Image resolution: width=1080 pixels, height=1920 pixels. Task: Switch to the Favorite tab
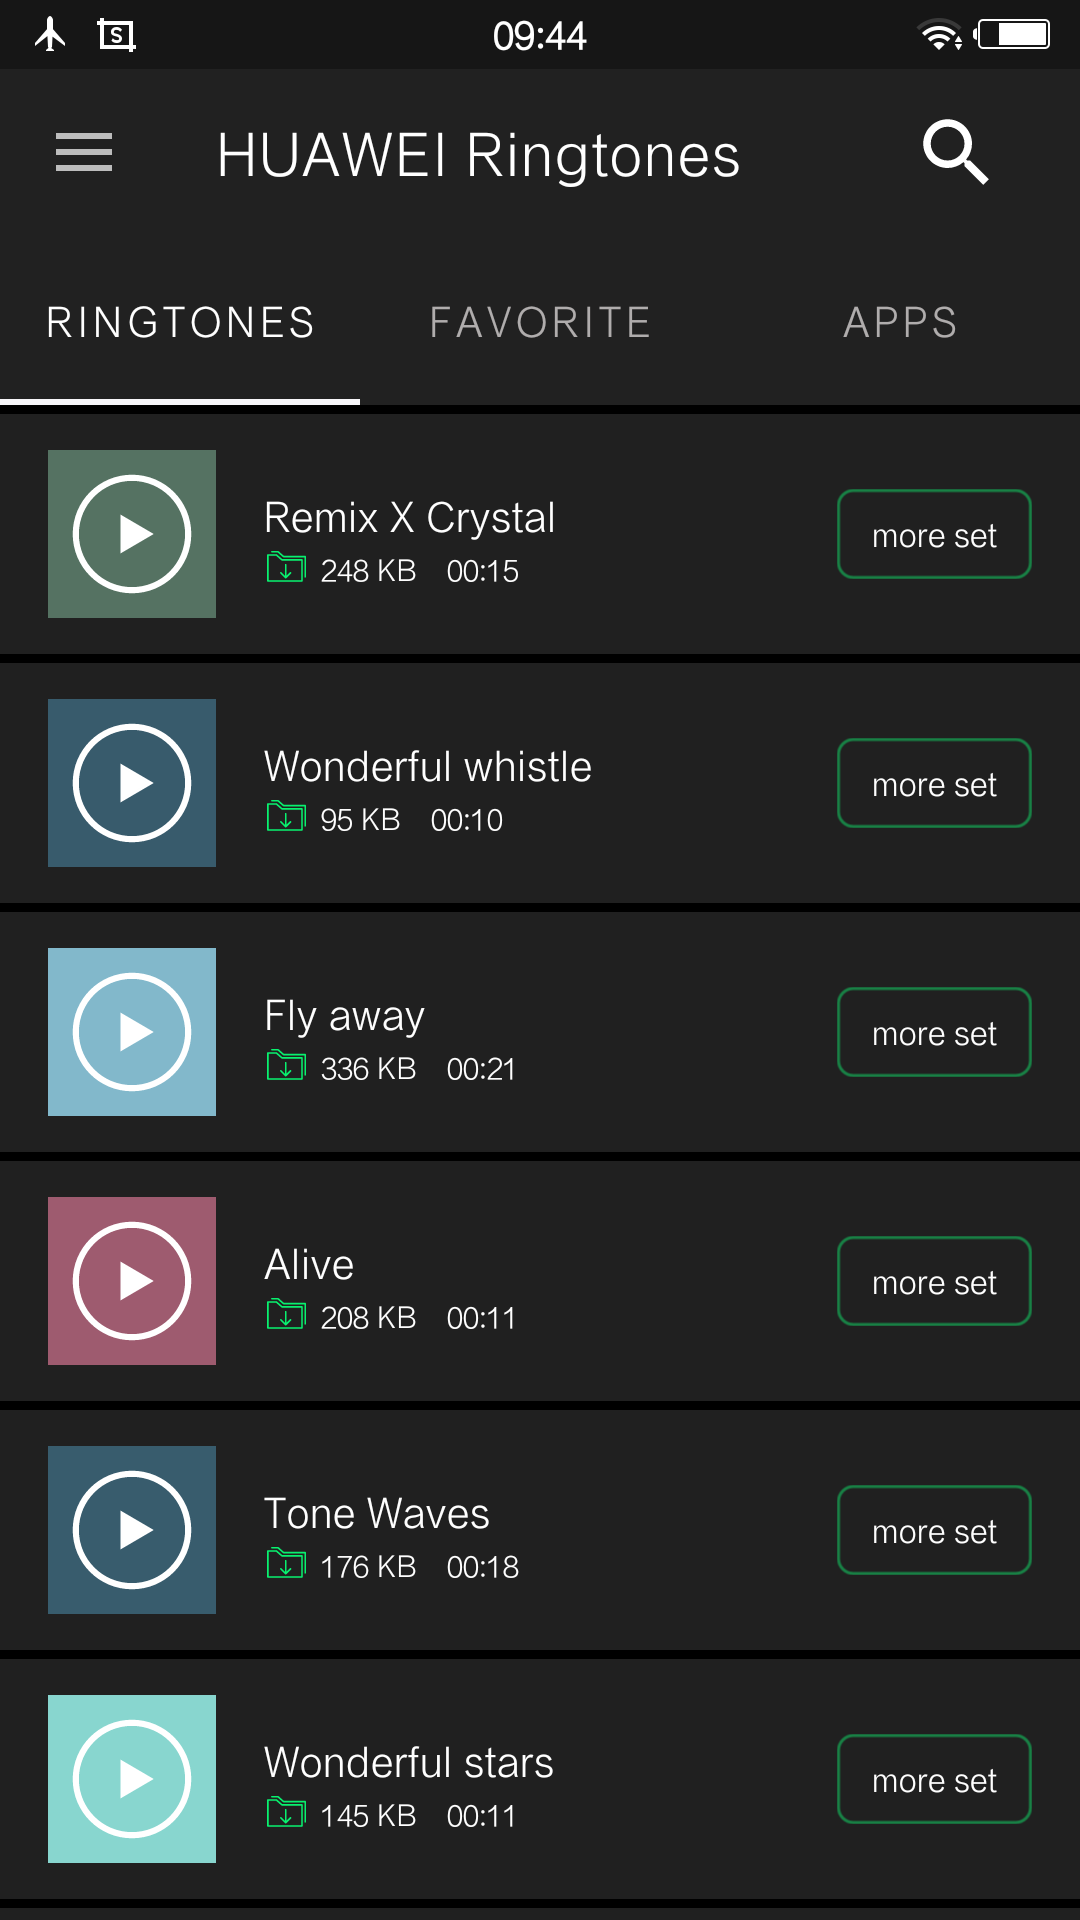(540, 323)
